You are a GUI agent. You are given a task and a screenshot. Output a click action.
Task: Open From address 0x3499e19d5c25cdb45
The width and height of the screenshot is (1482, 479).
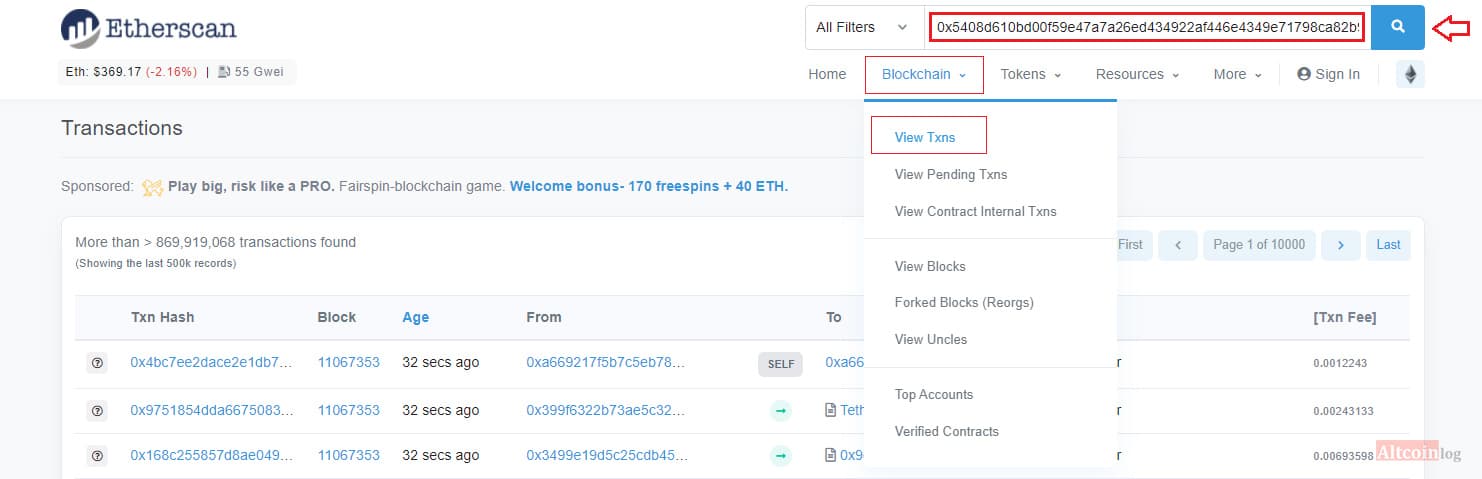point(607,455)
